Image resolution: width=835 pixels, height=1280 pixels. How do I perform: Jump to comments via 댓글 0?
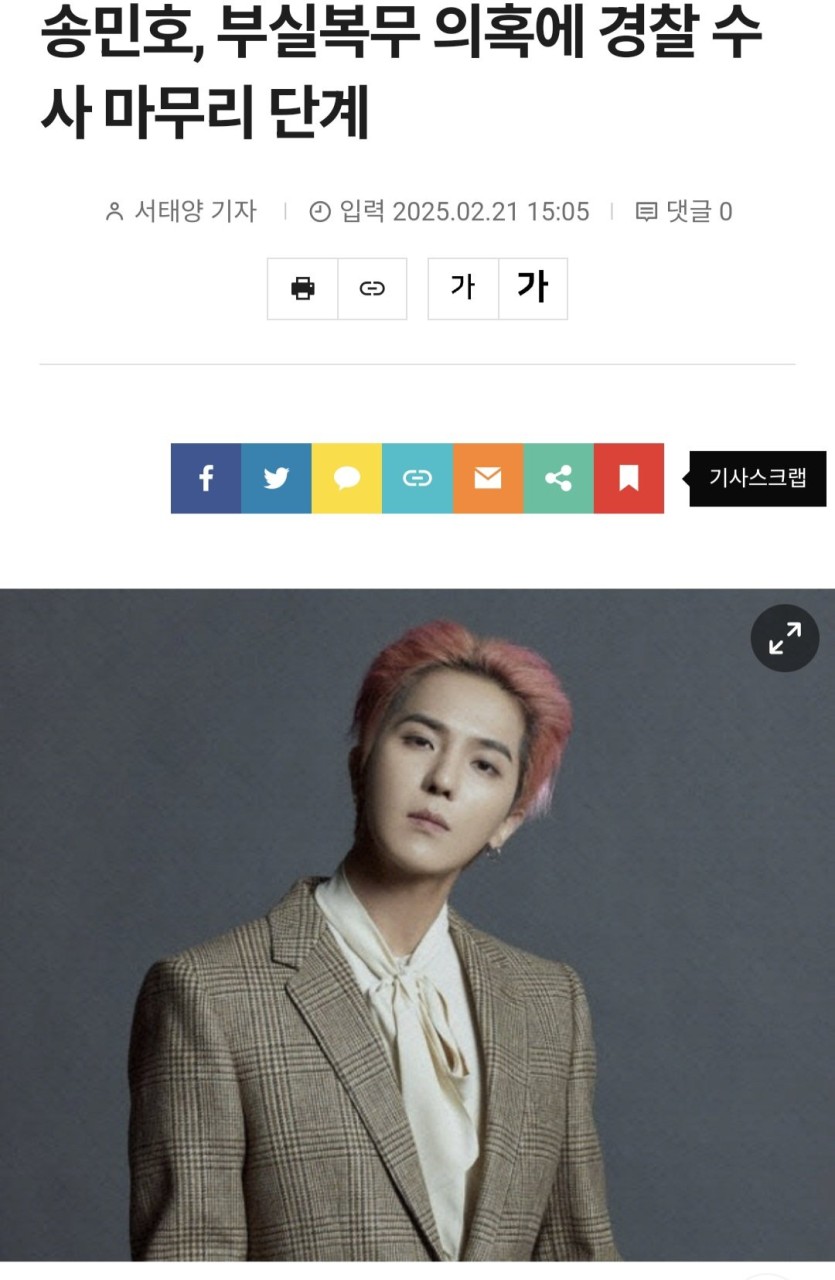685,211
